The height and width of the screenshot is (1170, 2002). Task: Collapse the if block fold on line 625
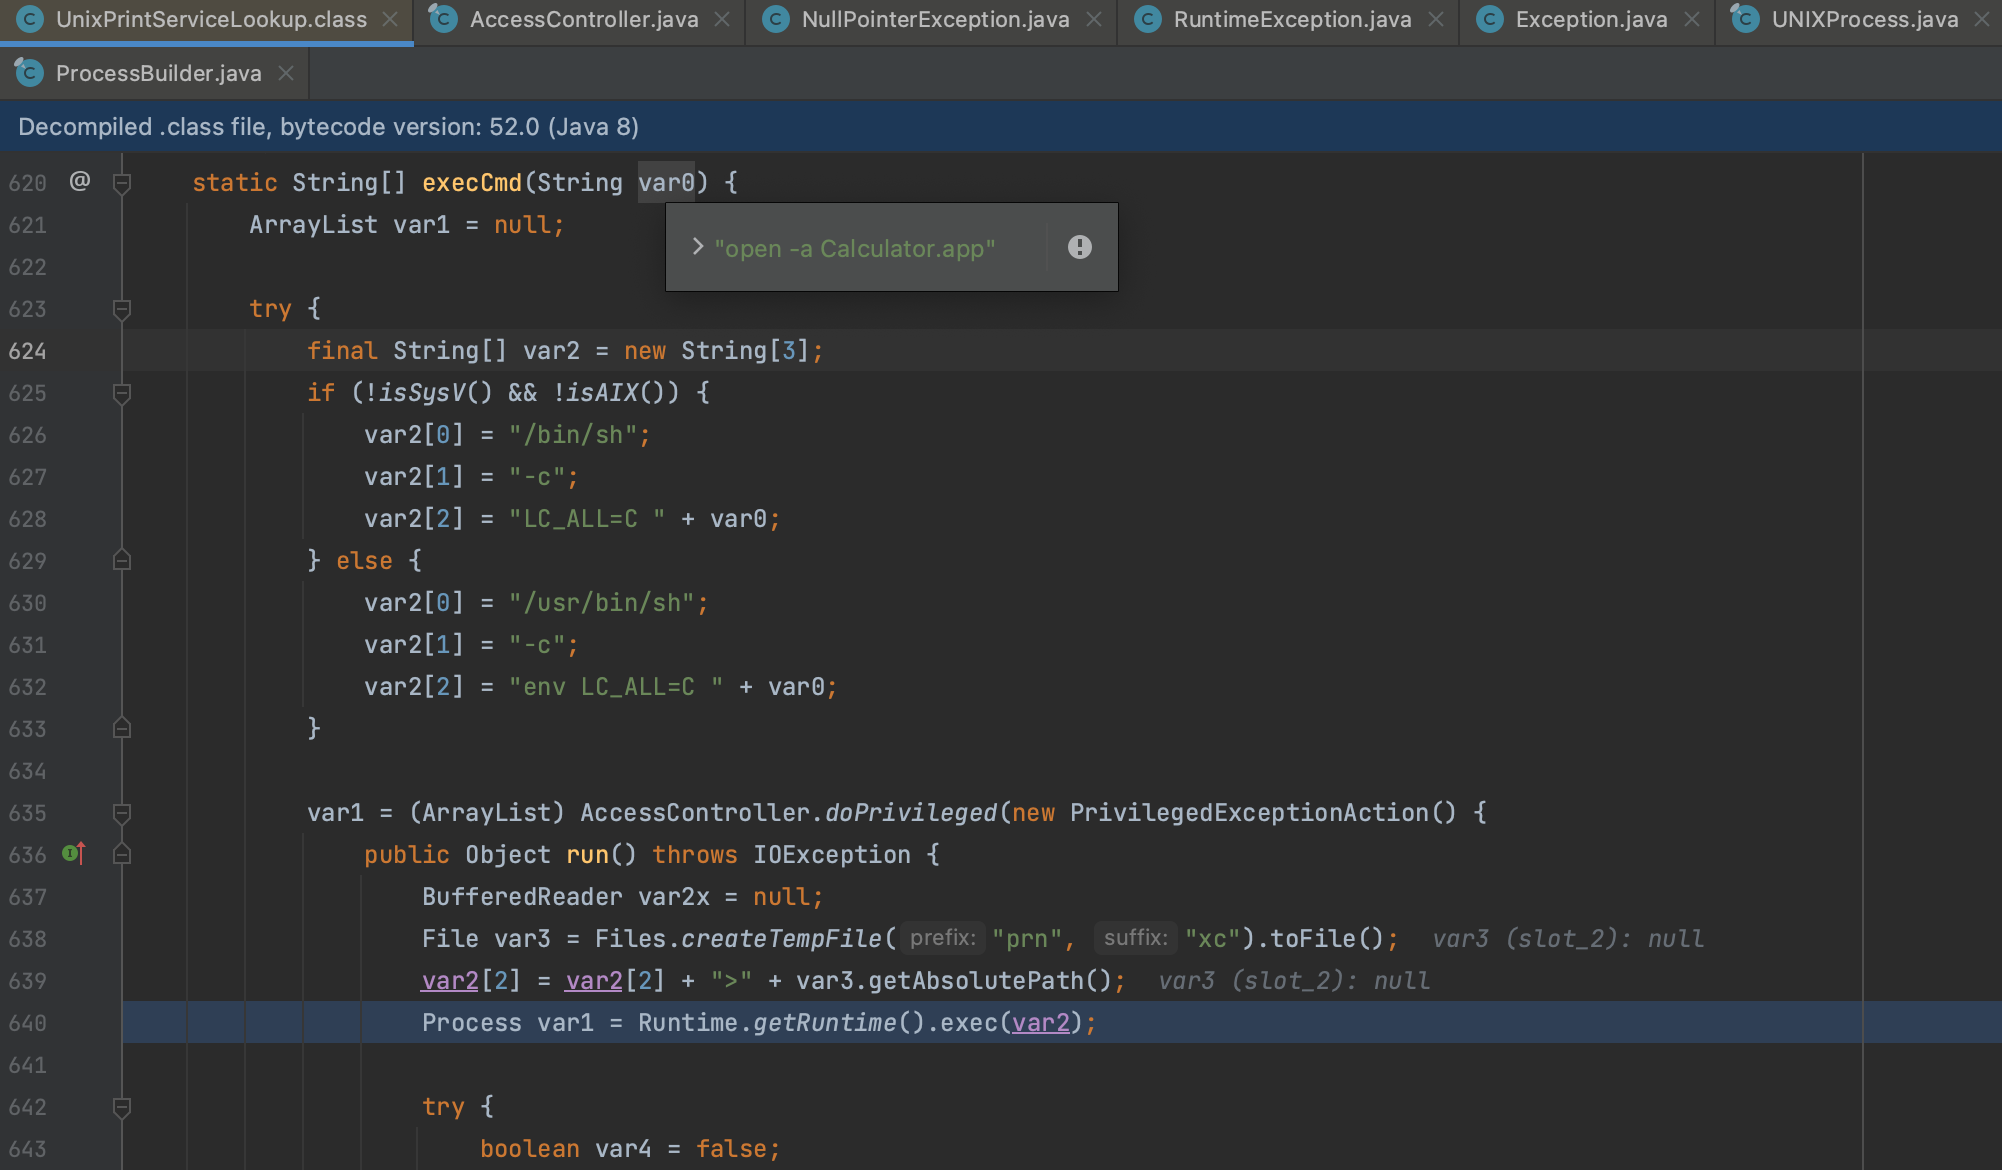[x=122, y=393]
